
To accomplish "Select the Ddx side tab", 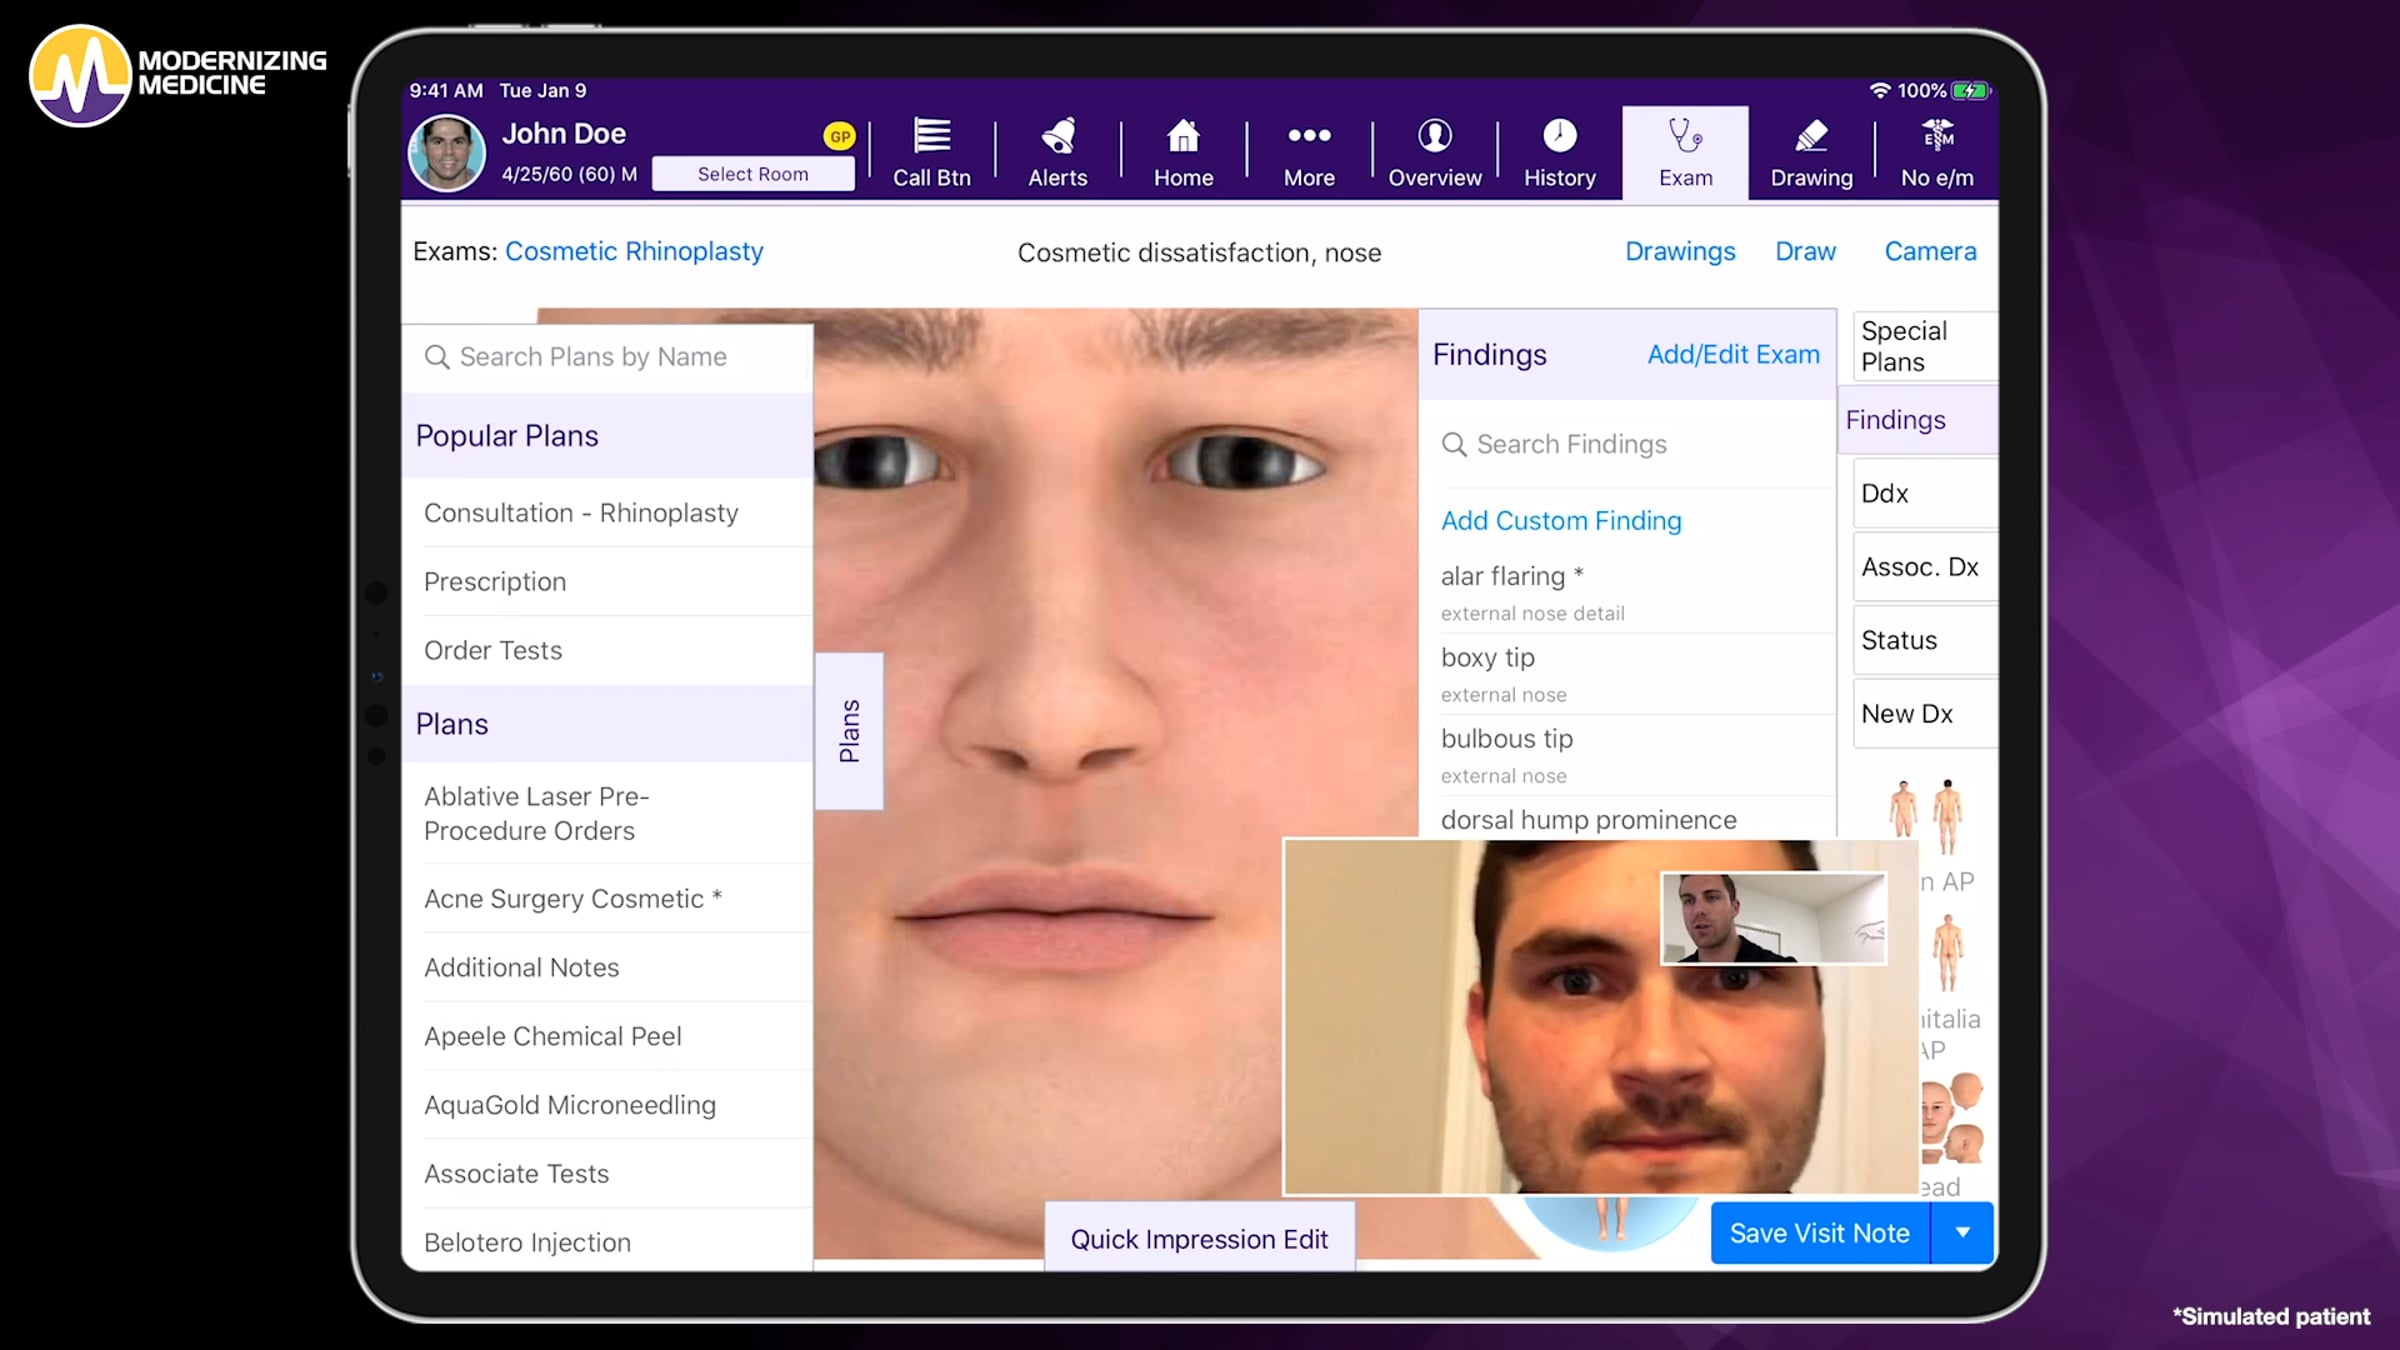I will [x=1924, y=494].
